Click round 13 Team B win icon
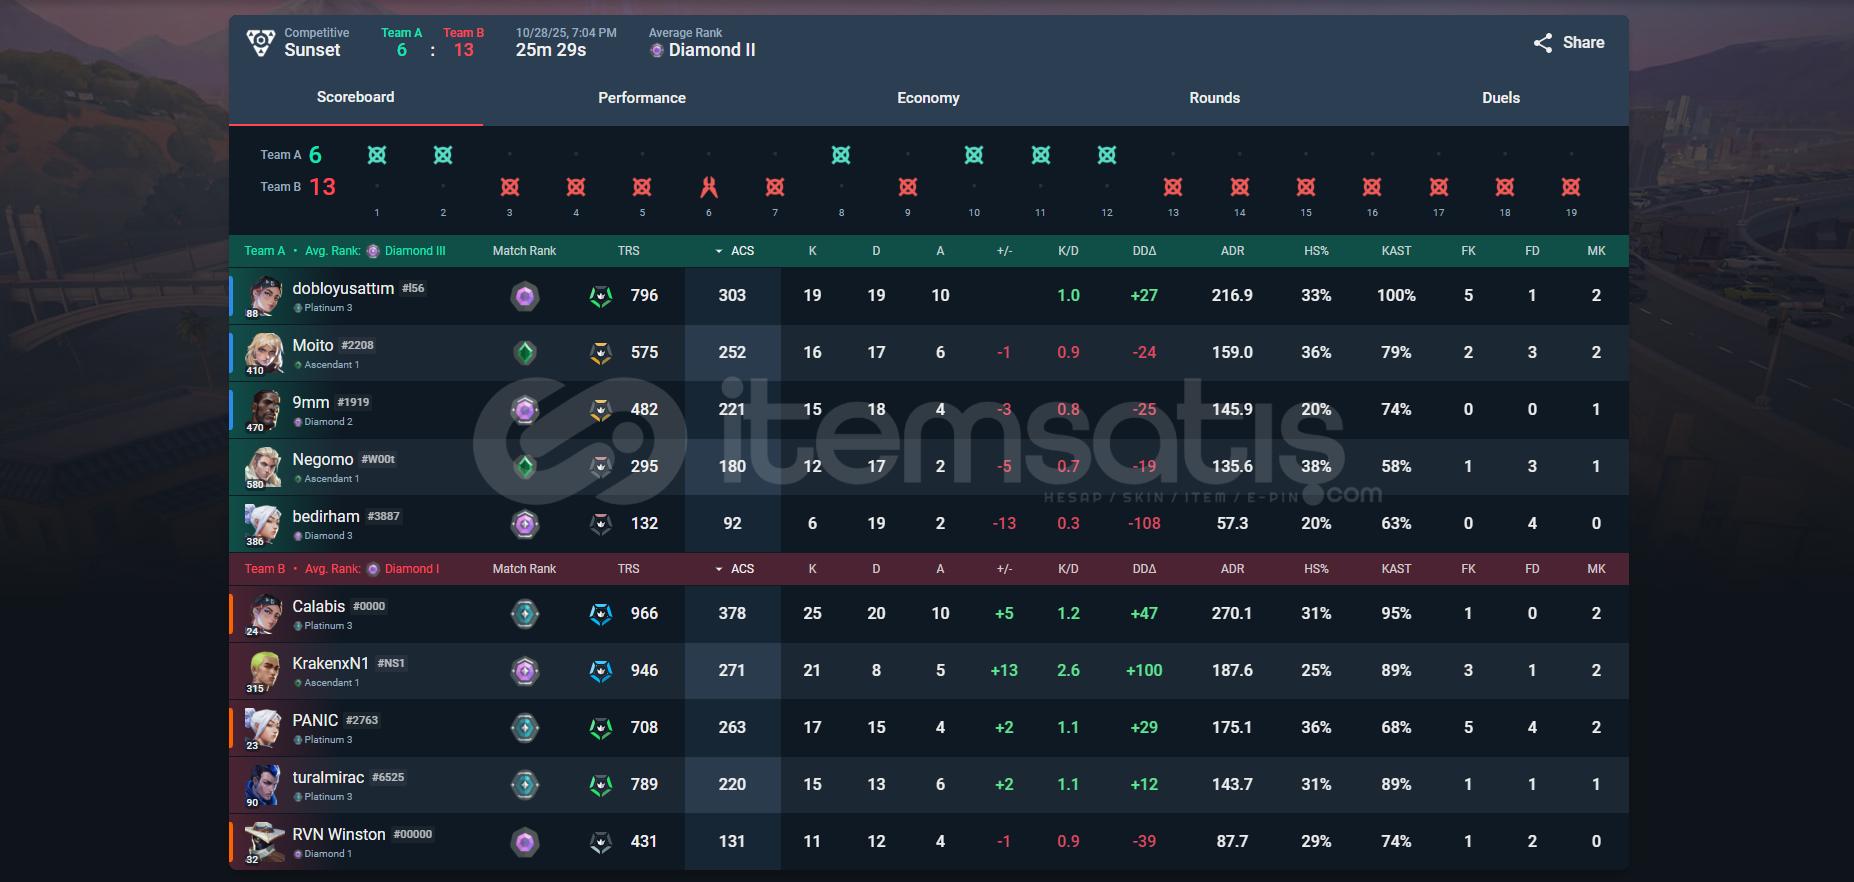The width and height of the screenshot is (1854, 882). click(x=1173, y=187)
